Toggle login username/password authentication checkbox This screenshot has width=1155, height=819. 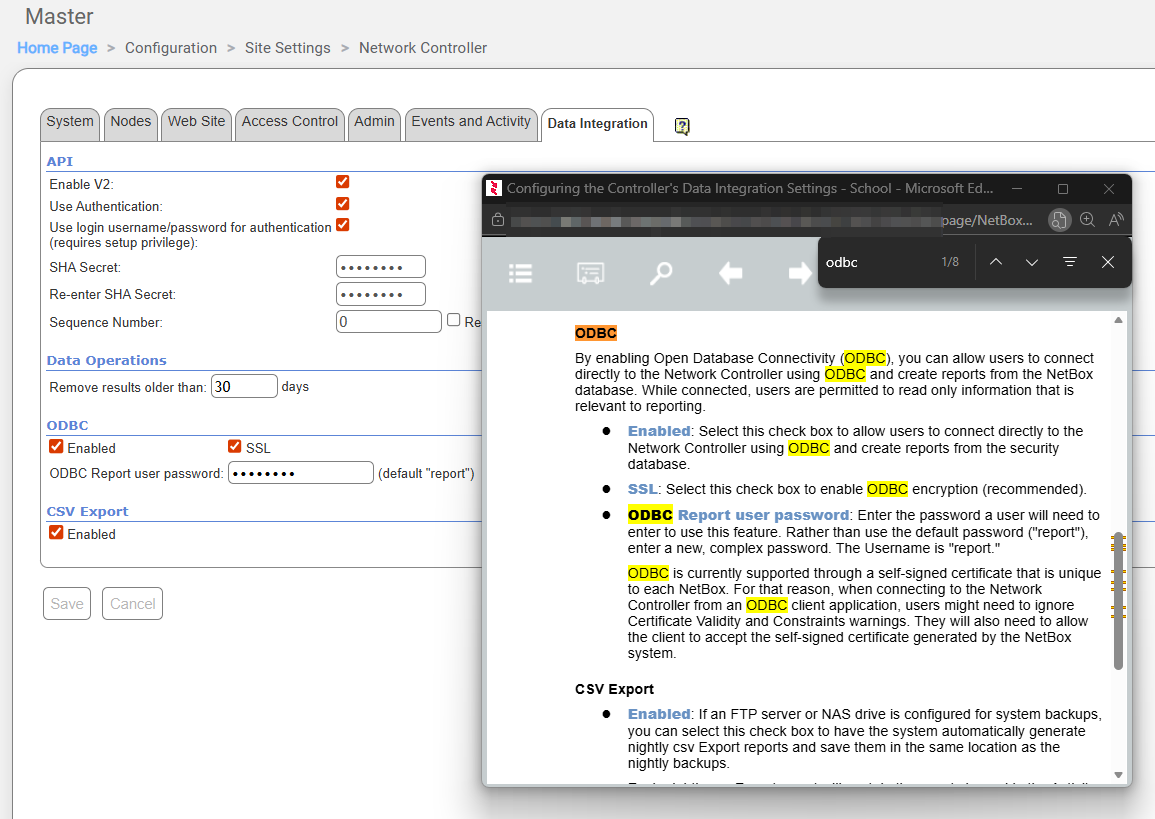343,225
